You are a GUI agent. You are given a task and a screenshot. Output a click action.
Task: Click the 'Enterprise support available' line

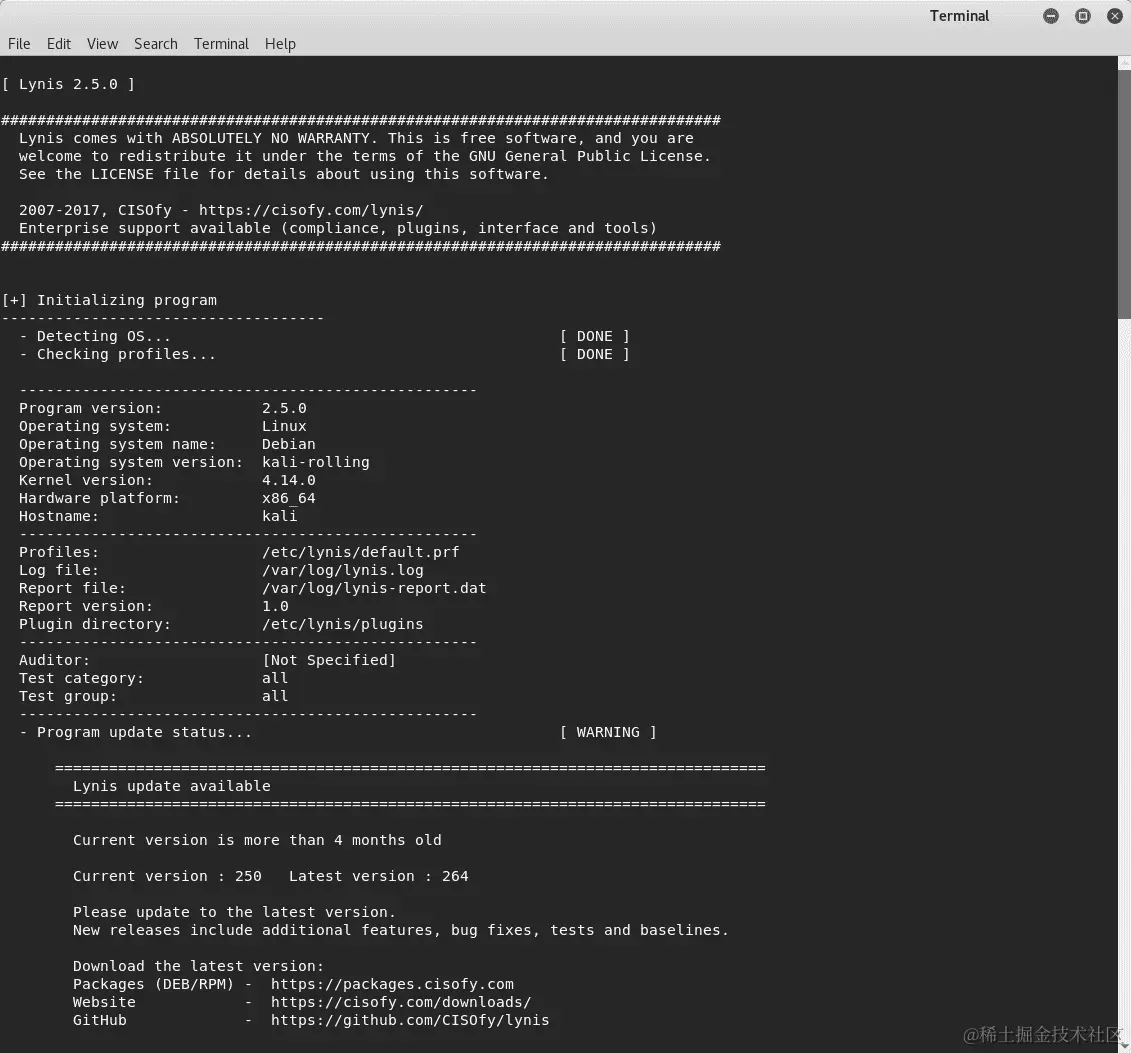(x=338, y=229)
